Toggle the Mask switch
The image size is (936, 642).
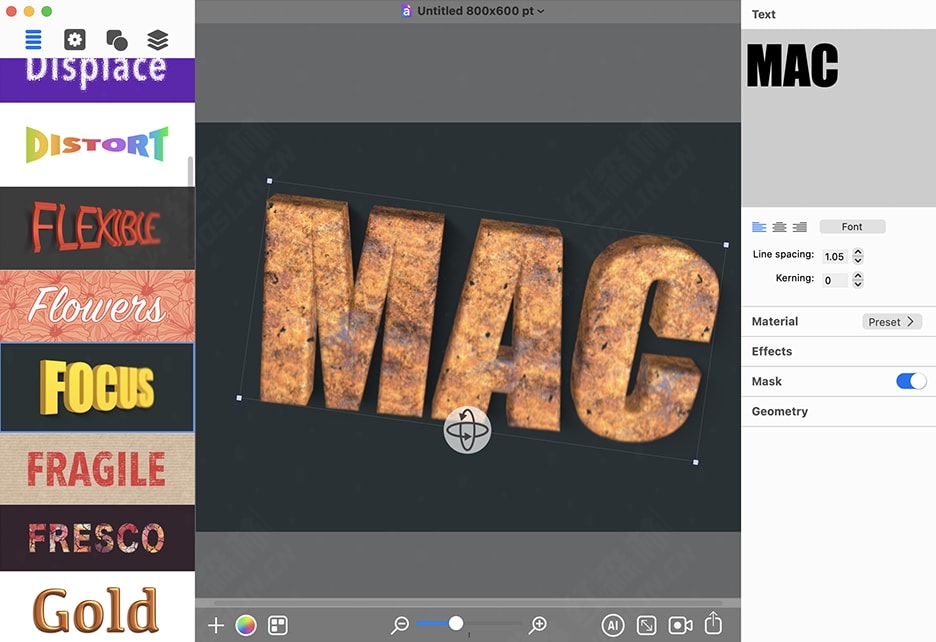click(911, 381)
